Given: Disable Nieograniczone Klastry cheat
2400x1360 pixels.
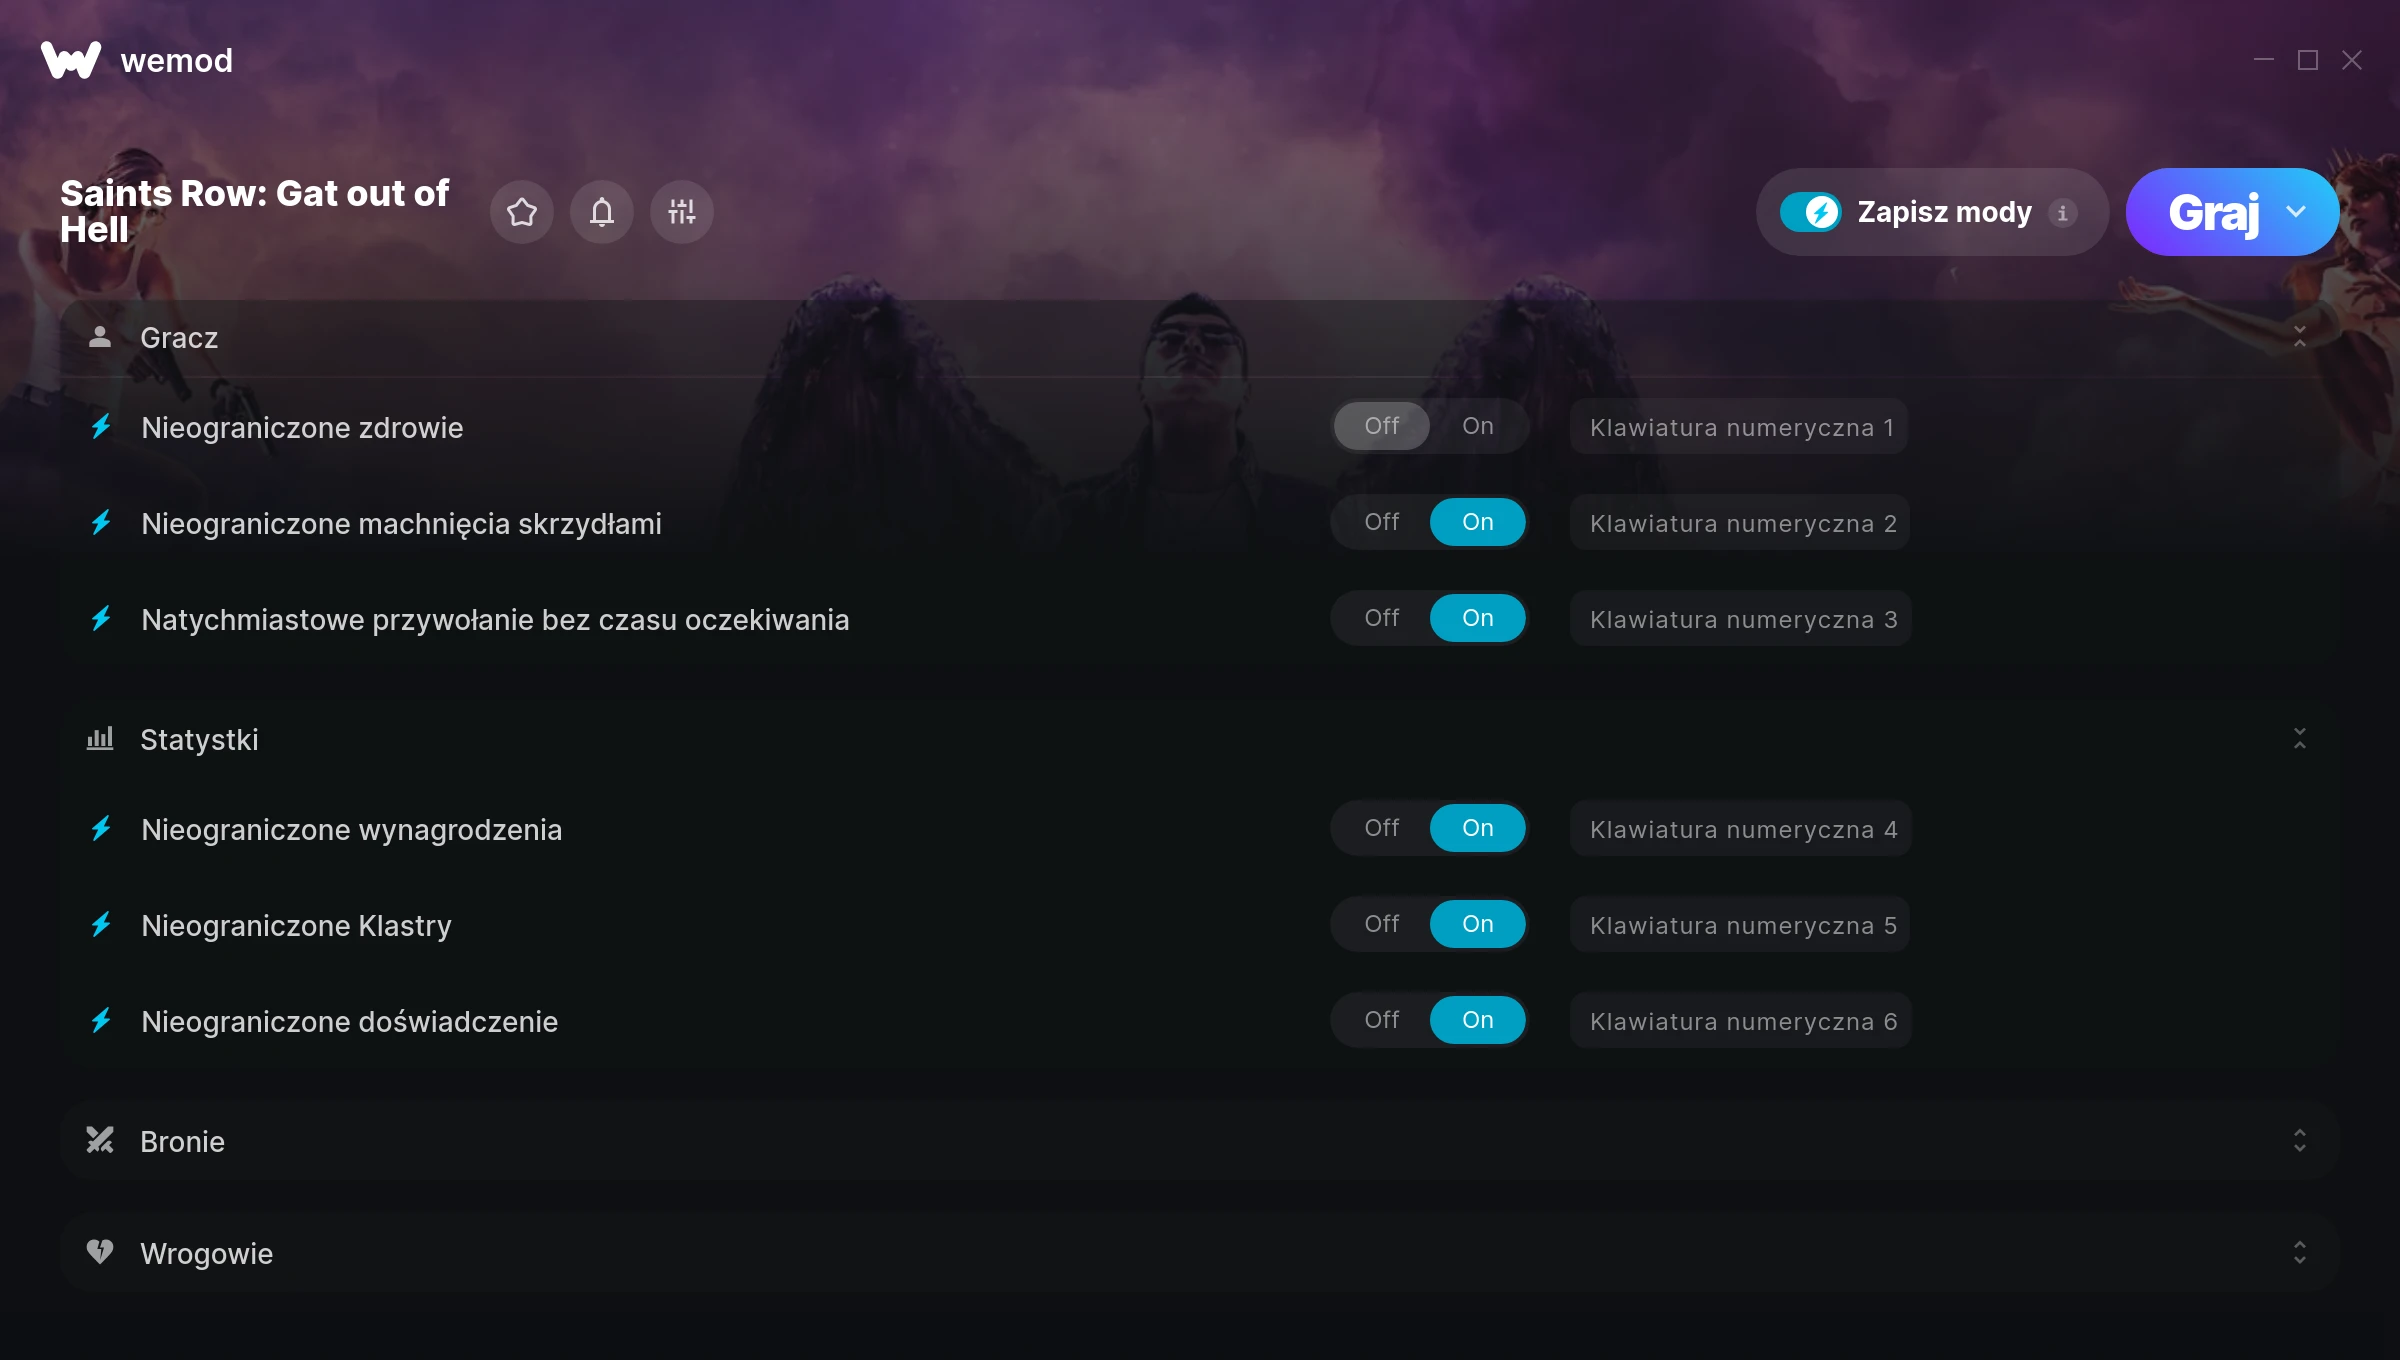Looking at the screenshot, I should point(1382,924).
